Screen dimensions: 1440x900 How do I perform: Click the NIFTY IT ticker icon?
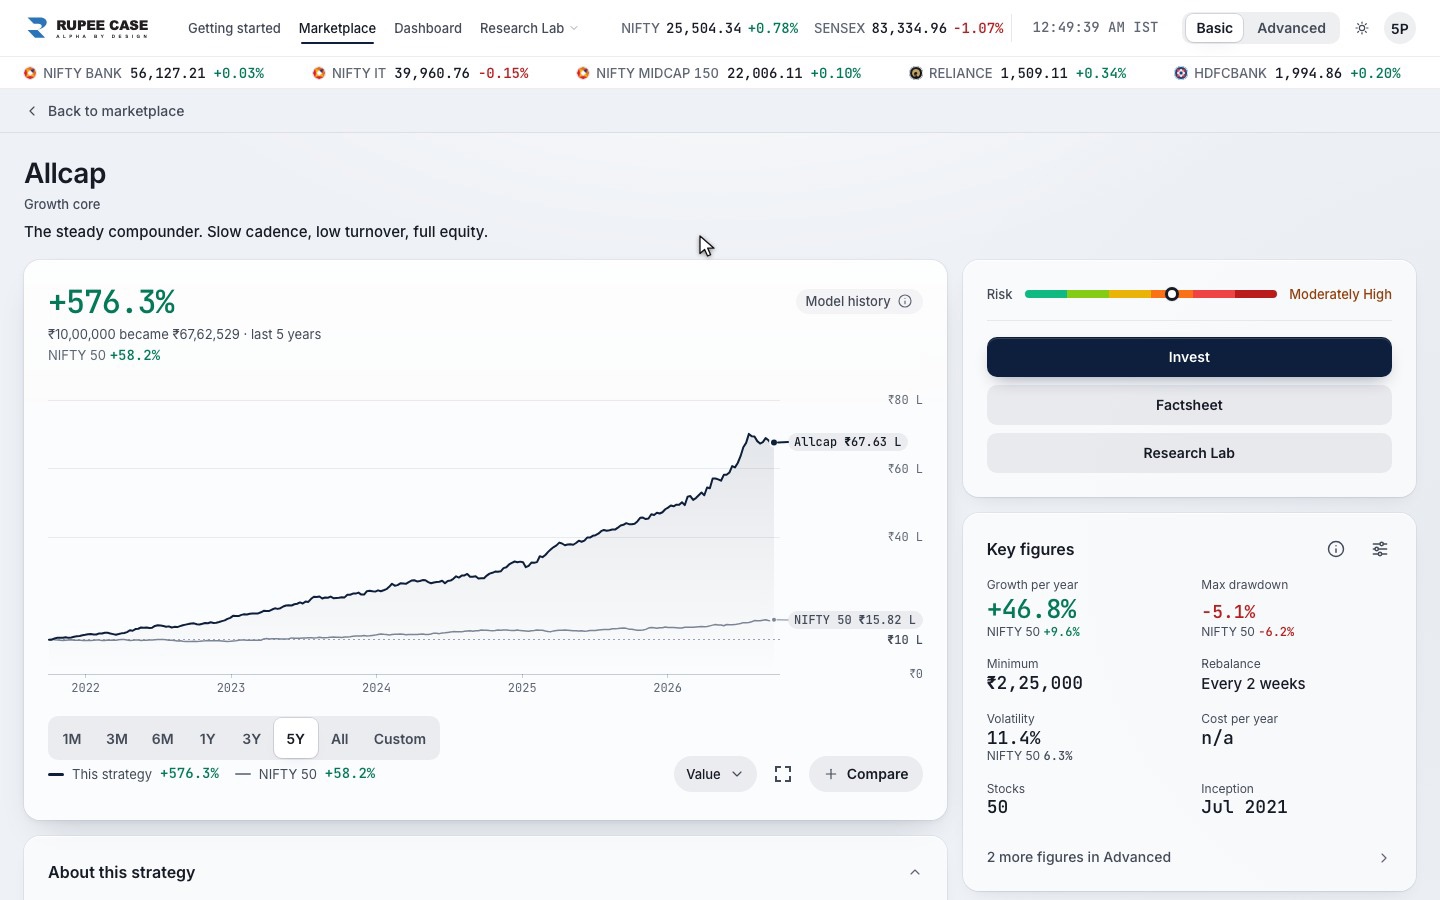click(319, 73)
